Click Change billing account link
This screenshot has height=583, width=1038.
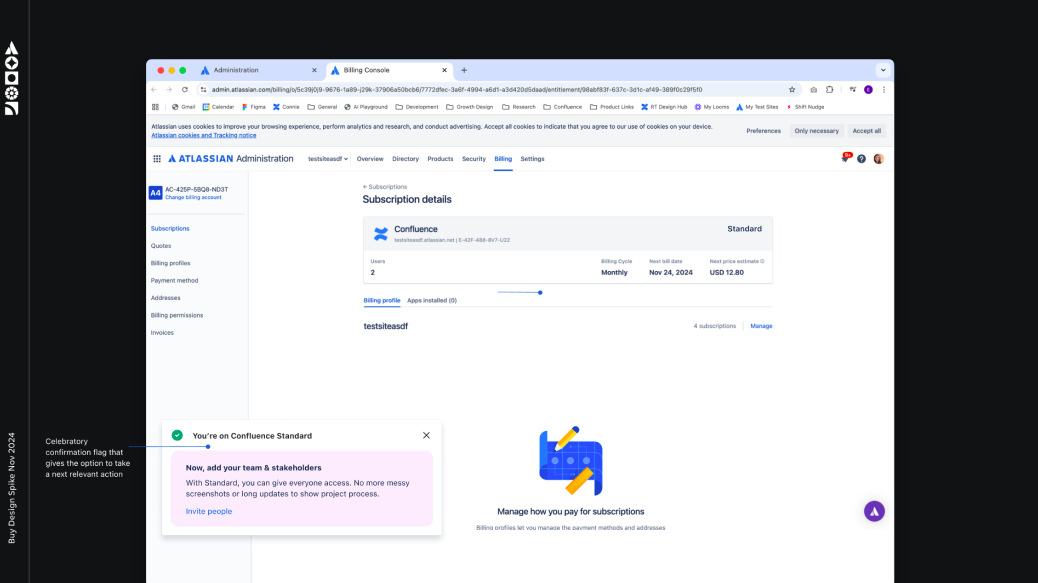(x=193, y=197)
